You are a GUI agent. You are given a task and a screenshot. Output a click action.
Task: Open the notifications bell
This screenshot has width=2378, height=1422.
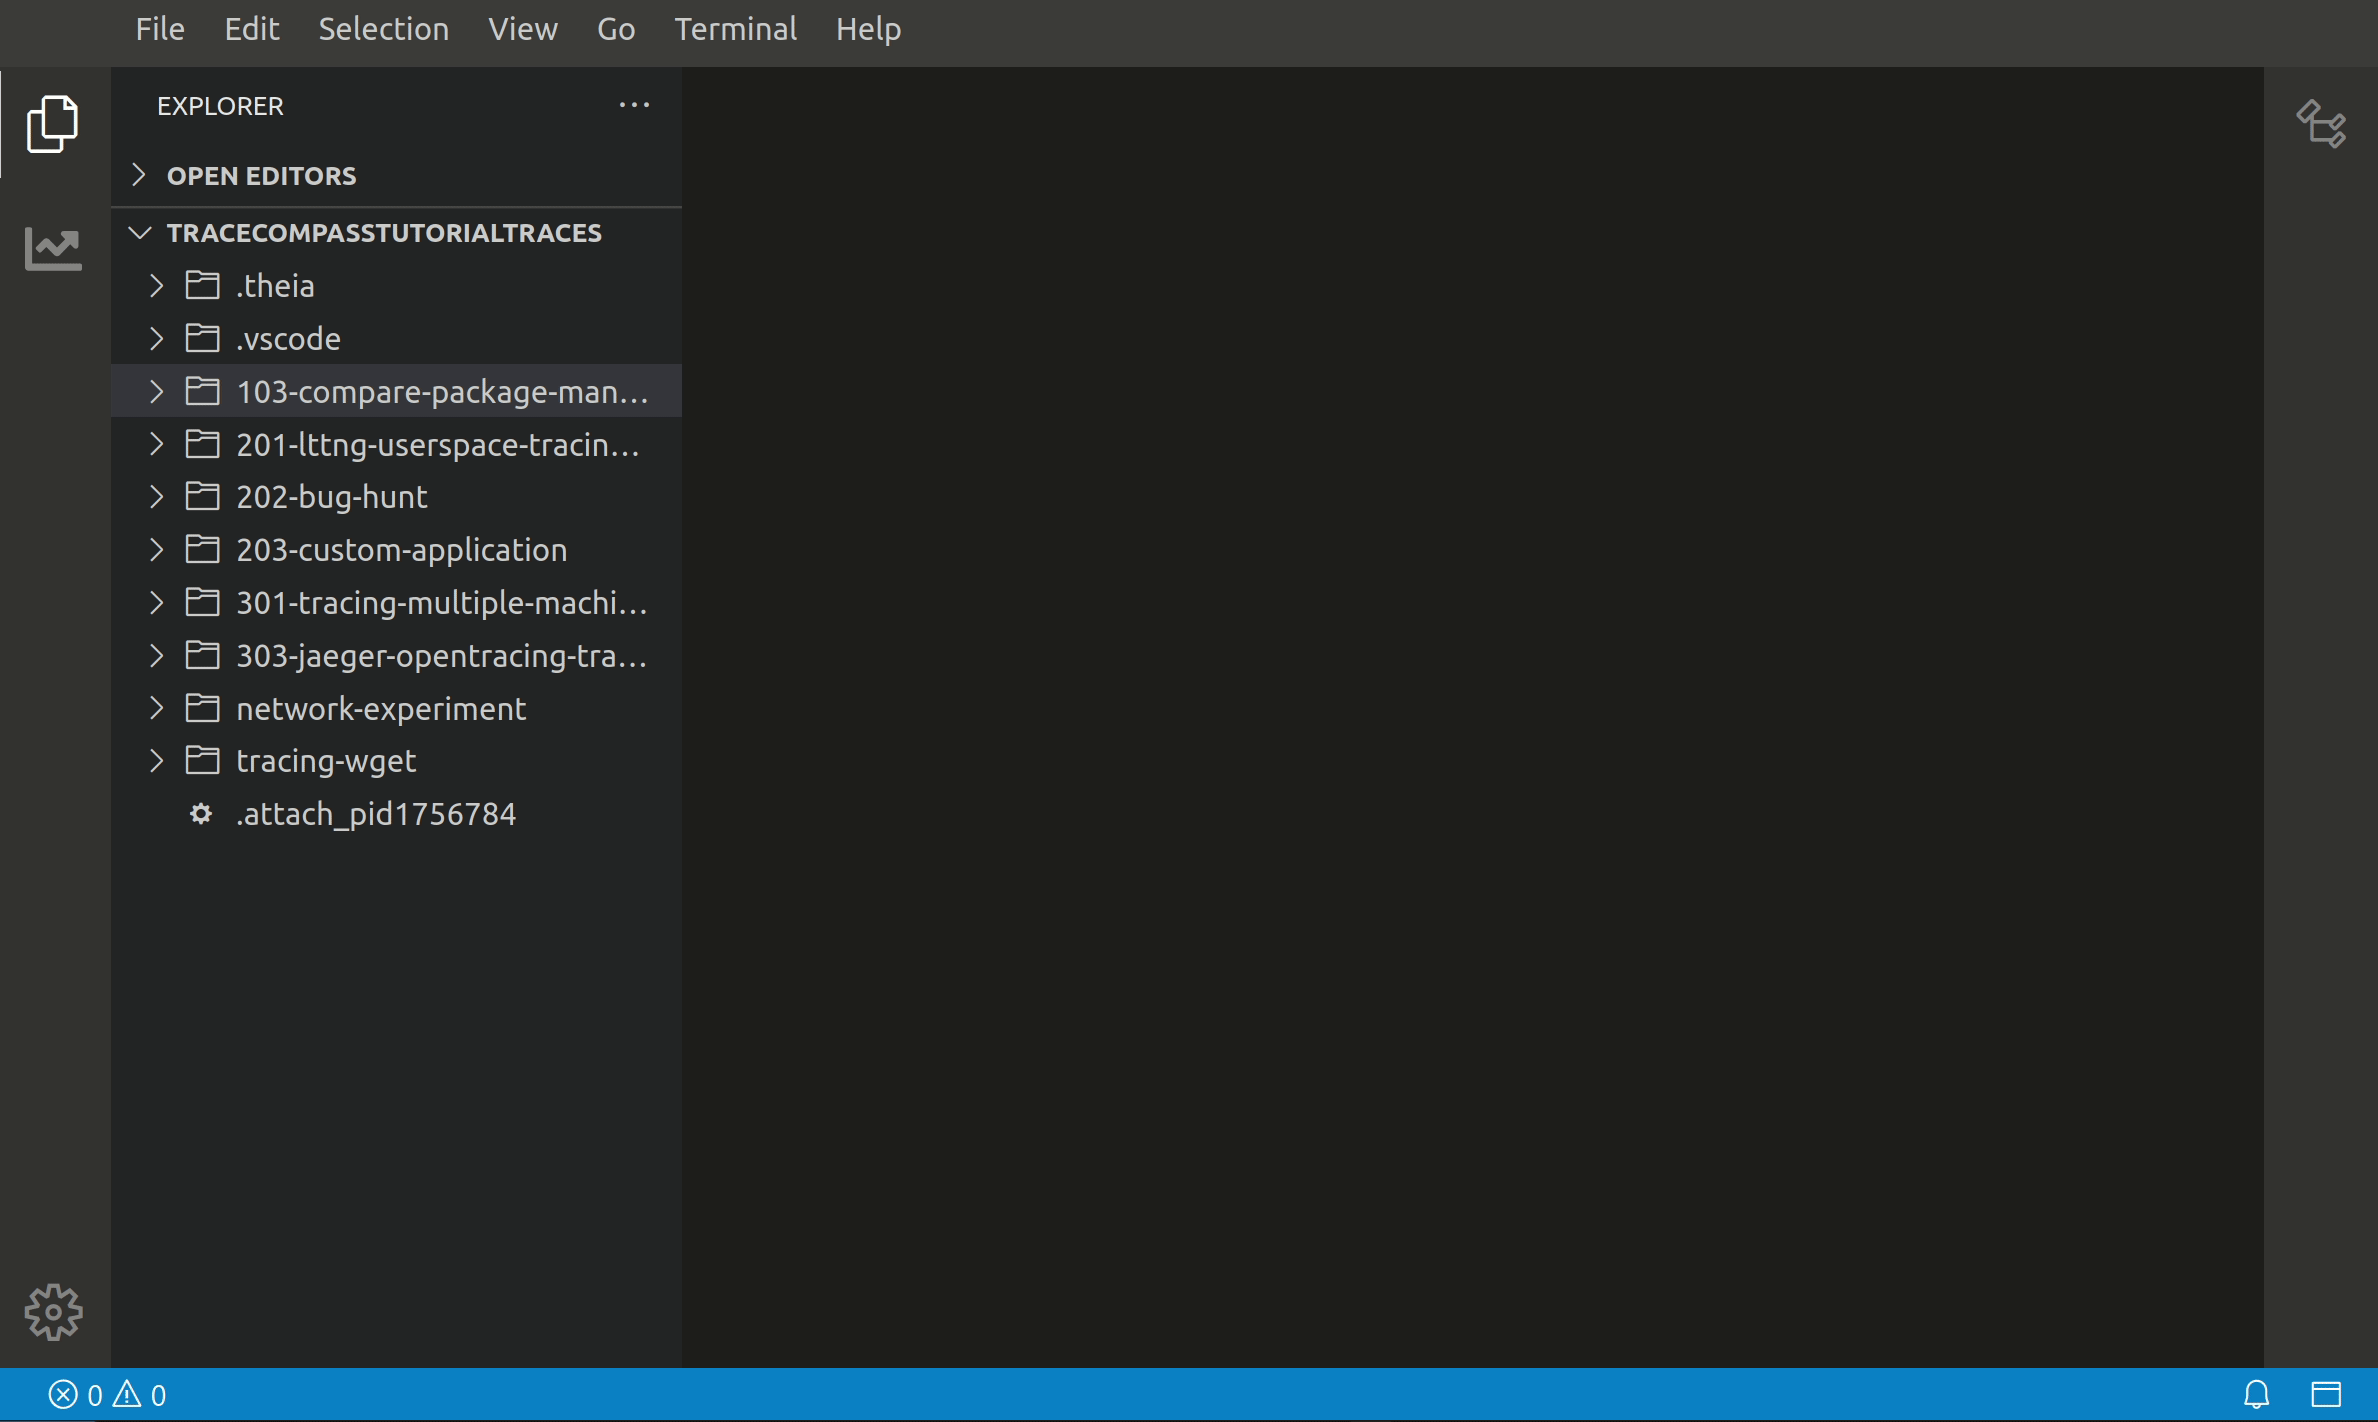(2256, 1394)
